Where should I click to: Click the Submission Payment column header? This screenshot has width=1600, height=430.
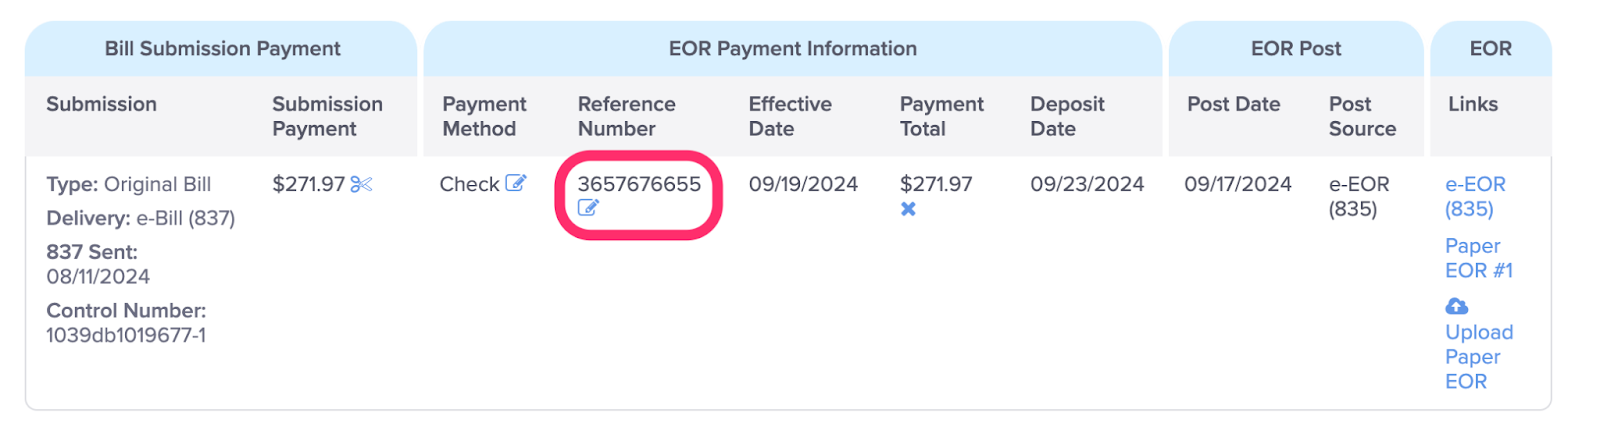[327, 116]
